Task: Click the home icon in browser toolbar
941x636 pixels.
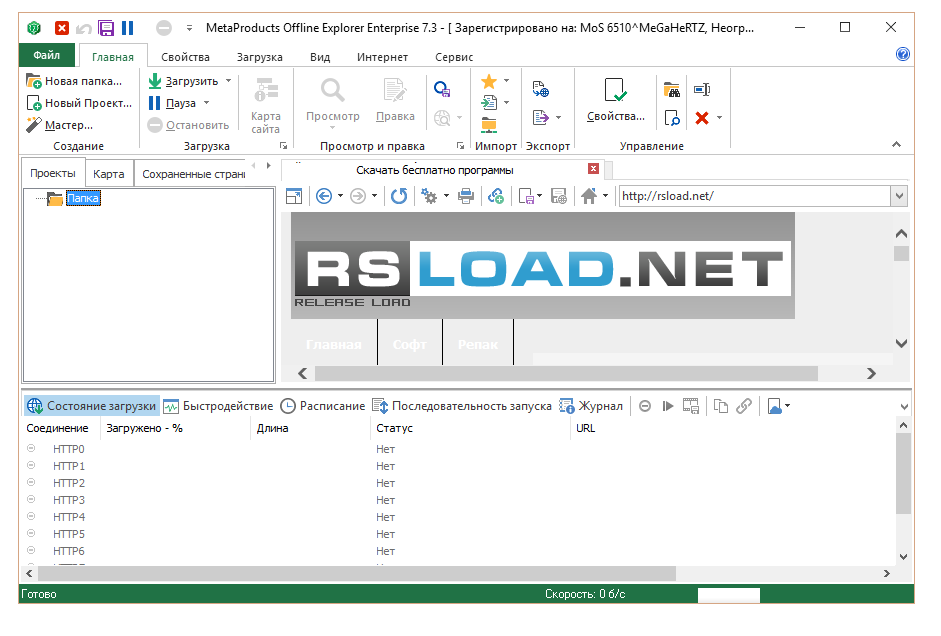Action: coord(589,196)
